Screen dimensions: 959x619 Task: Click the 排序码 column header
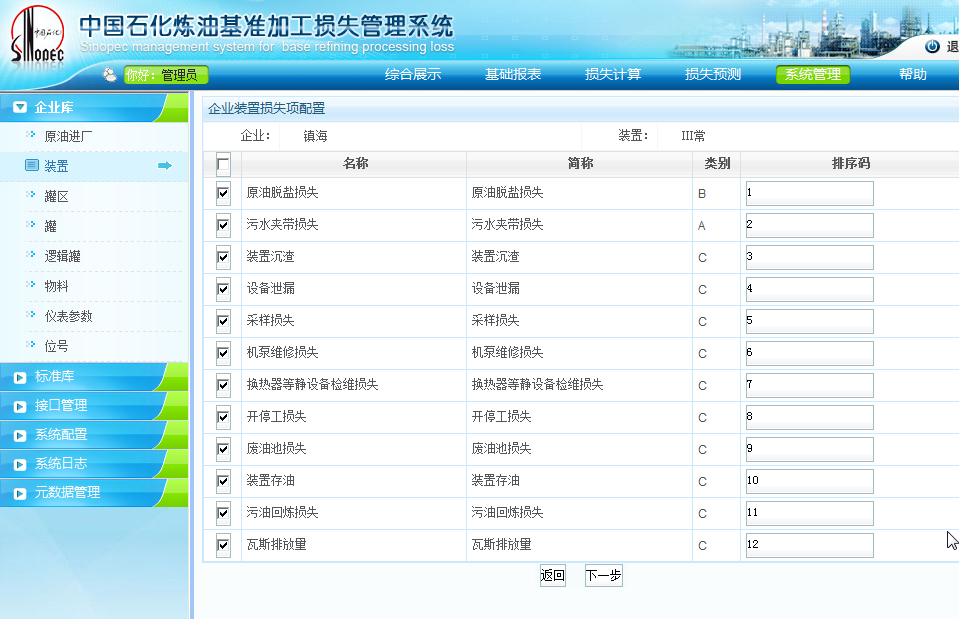click(851, 163)
